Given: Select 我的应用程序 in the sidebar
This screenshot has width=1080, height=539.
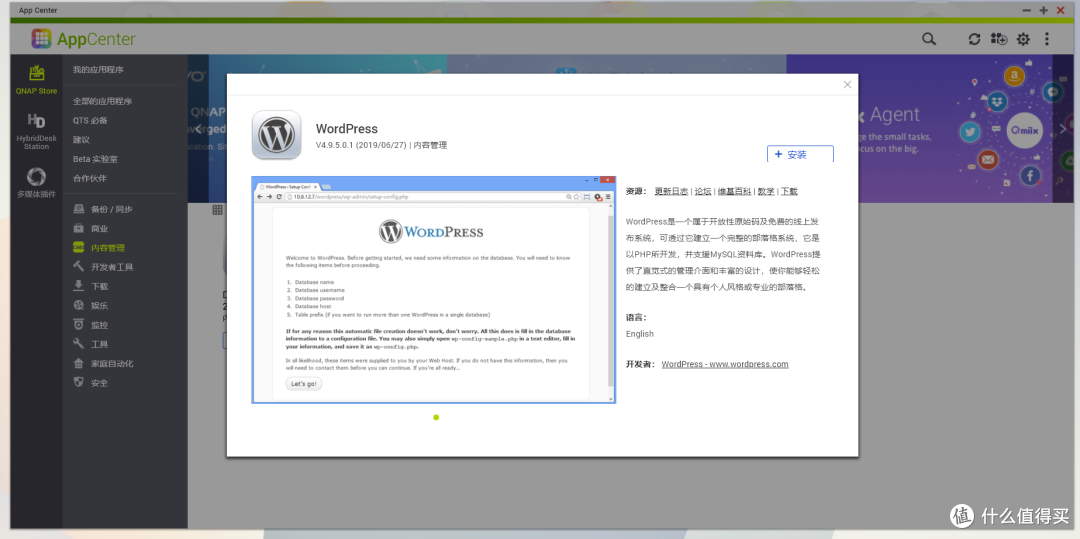Looking at the screenshot, I should pos(98,70).
